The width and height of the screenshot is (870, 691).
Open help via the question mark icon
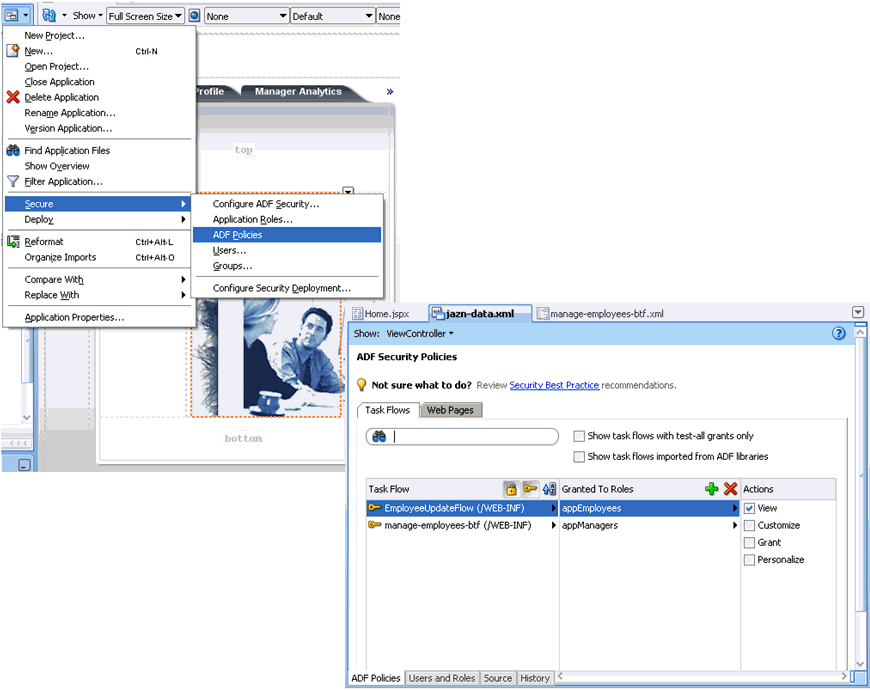click(x=838, y=333)
